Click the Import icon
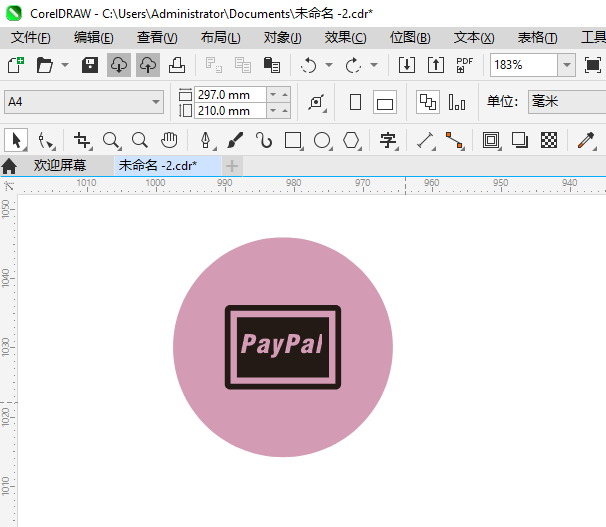Image resolution: width=606 pixels, height=527 pixels. tap(407, 65)
